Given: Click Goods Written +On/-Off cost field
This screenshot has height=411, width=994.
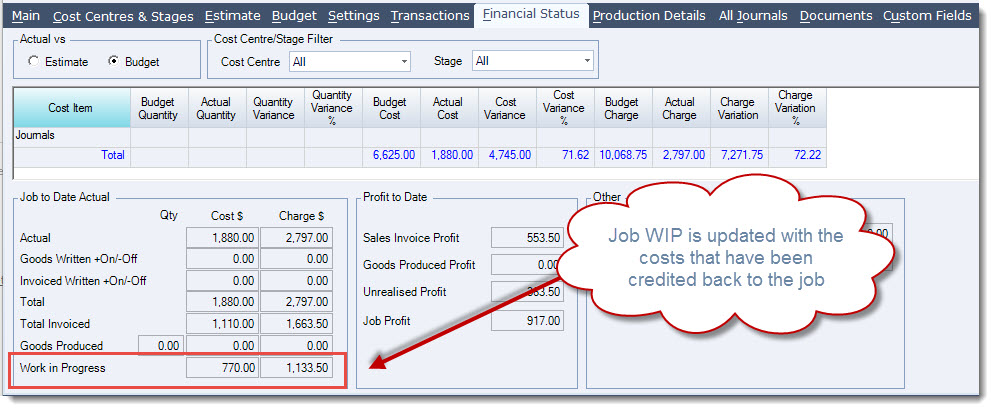Looking at the screenshot, I should click(222, 259).
